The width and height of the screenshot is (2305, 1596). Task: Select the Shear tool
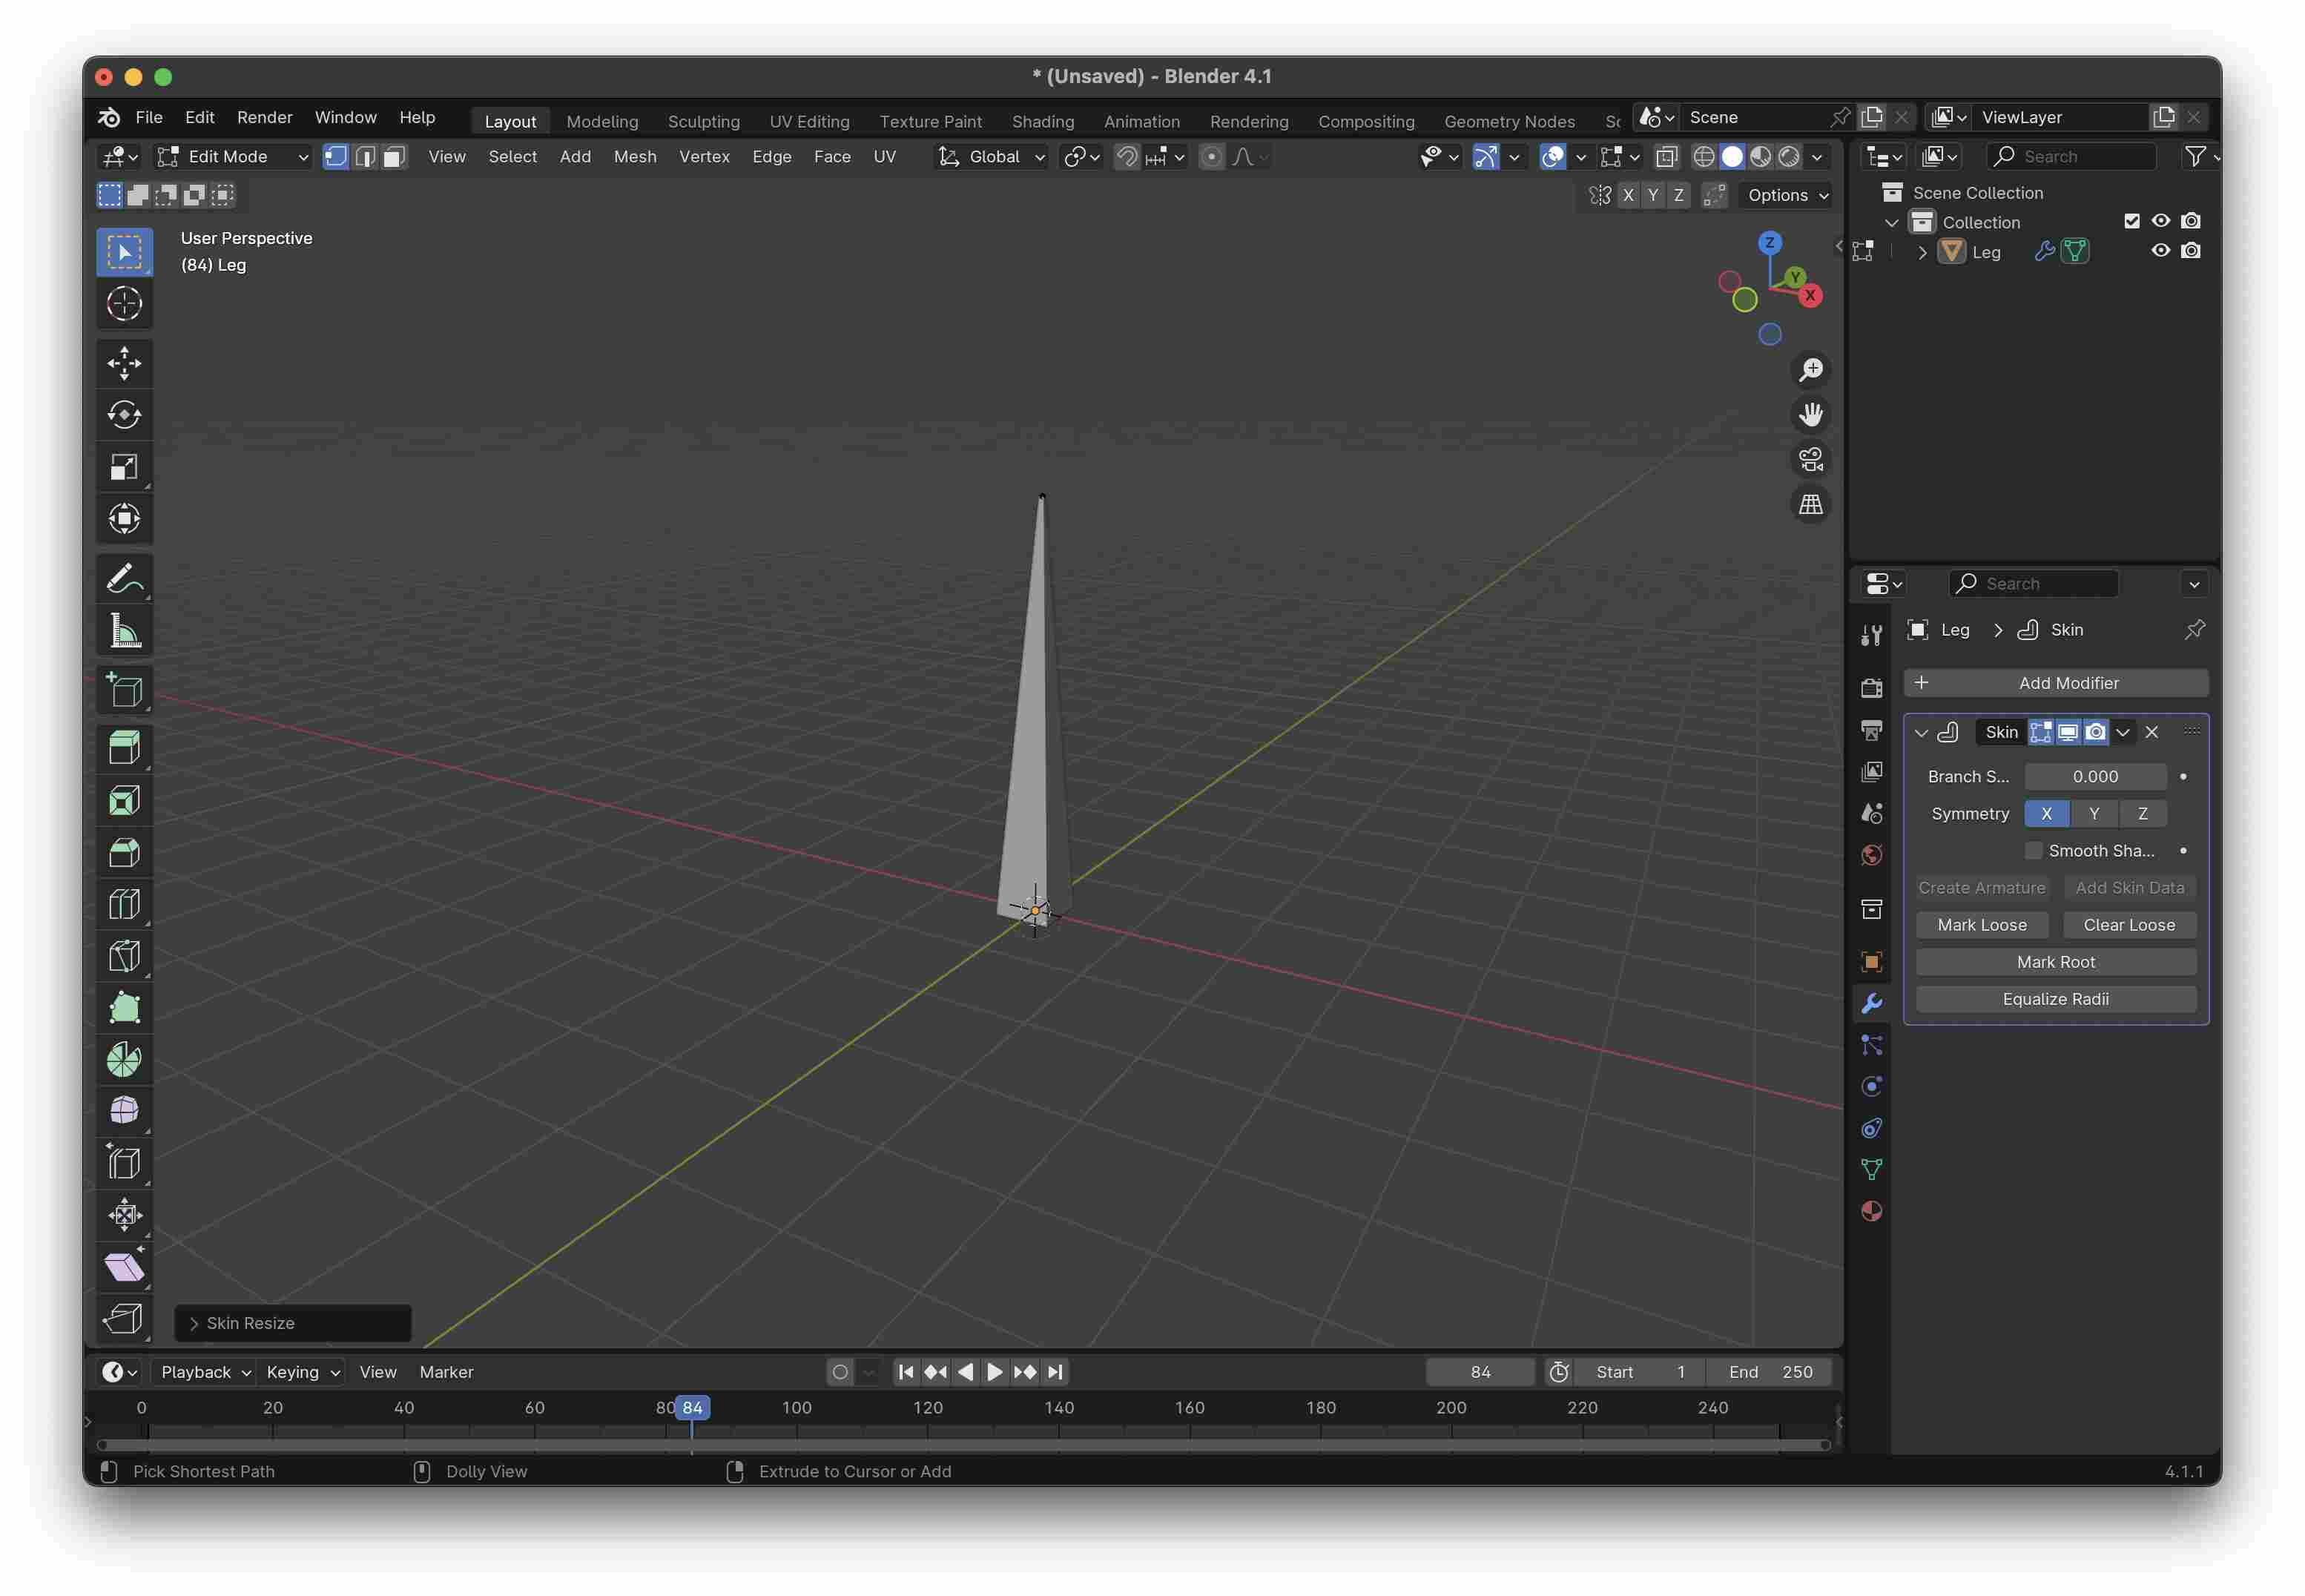pos(124,1268)
